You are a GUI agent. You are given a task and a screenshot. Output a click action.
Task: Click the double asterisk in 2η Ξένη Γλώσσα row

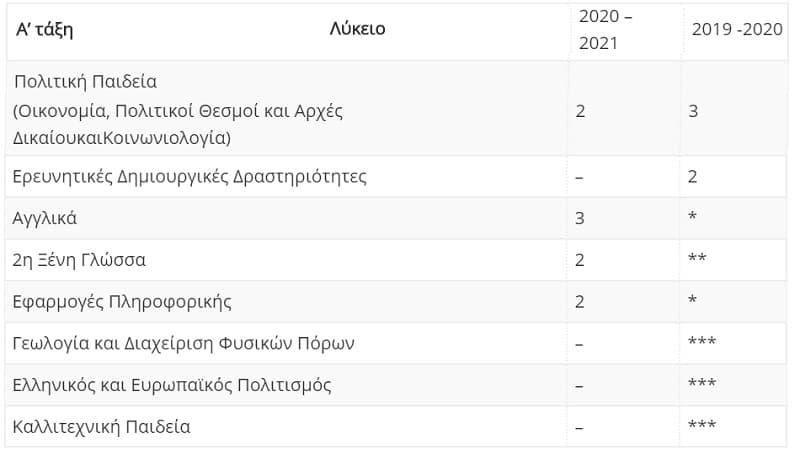click(x=697, y=258)
